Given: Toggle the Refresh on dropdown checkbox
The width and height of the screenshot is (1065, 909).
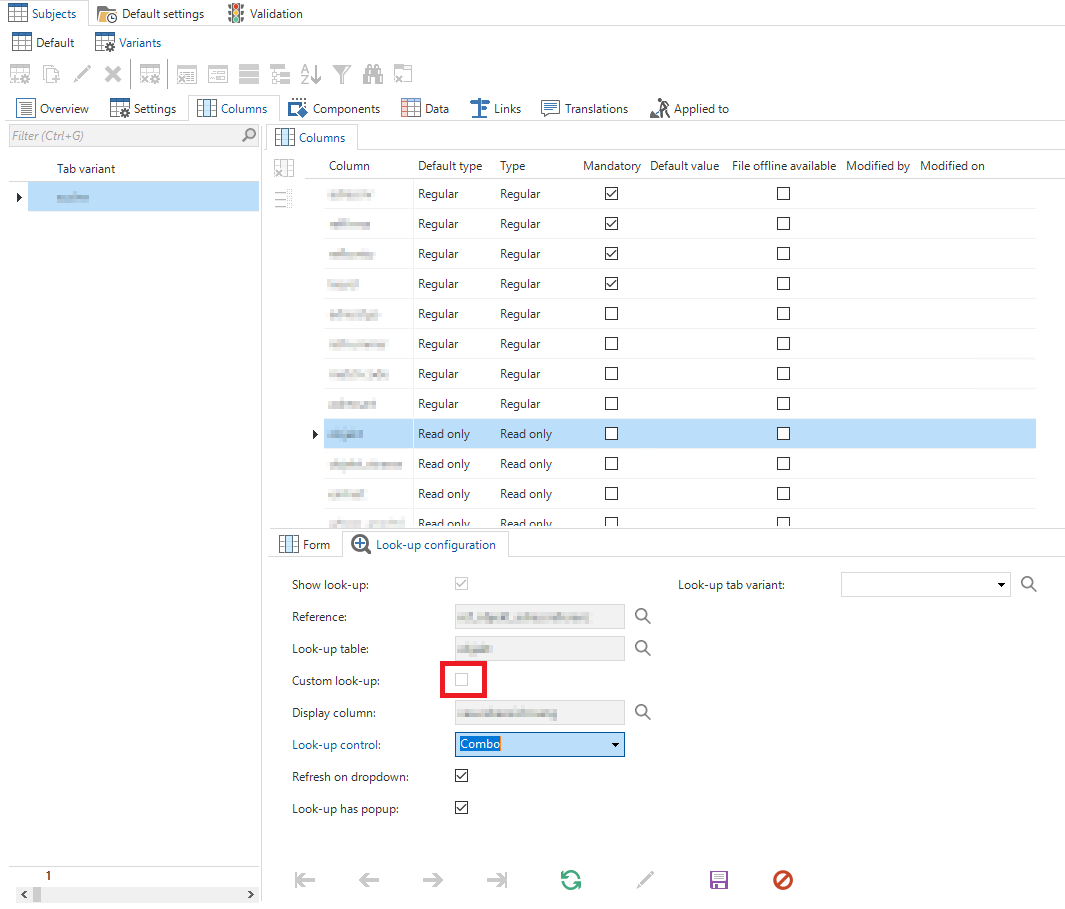Looking at the screenshot, I should pyautogui.click(x=462, y=776).
